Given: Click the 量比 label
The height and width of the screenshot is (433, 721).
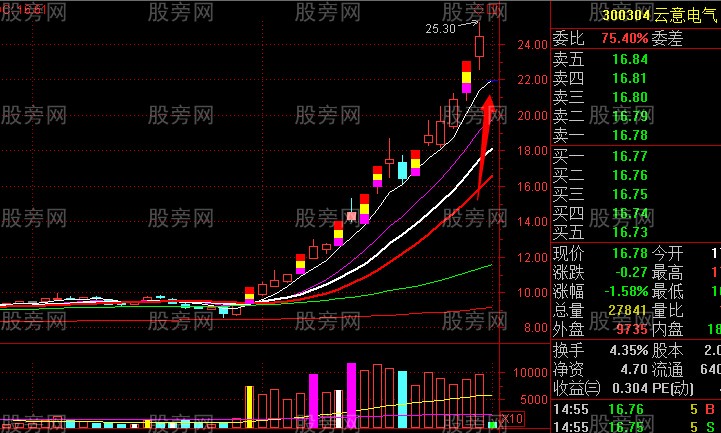Looking at the screenshot, I should click(x=668, y=310).
